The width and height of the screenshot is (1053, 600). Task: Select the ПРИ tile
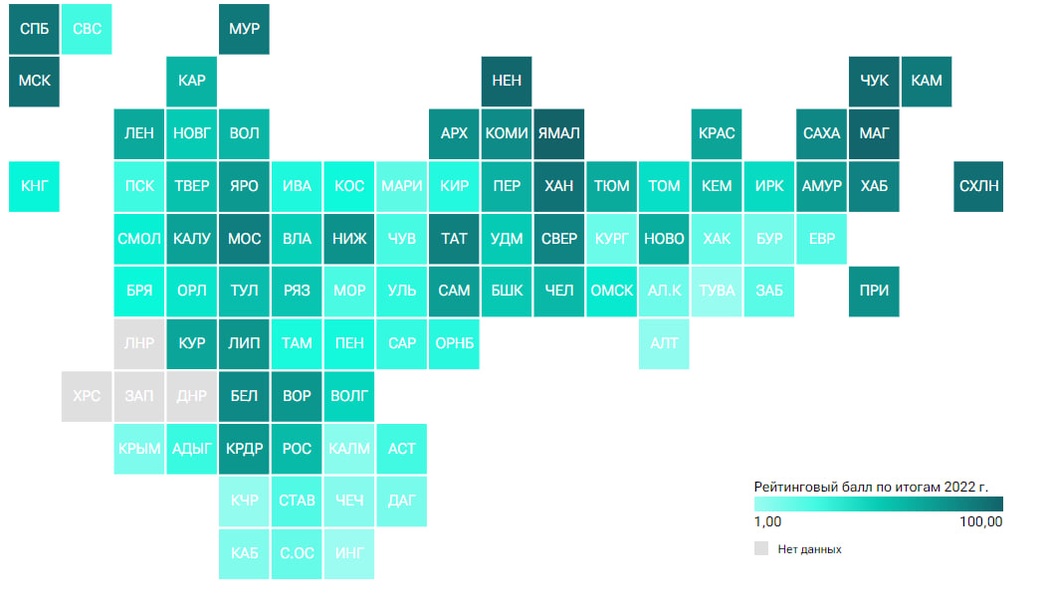pyautogui.click(x=874, y=291)
